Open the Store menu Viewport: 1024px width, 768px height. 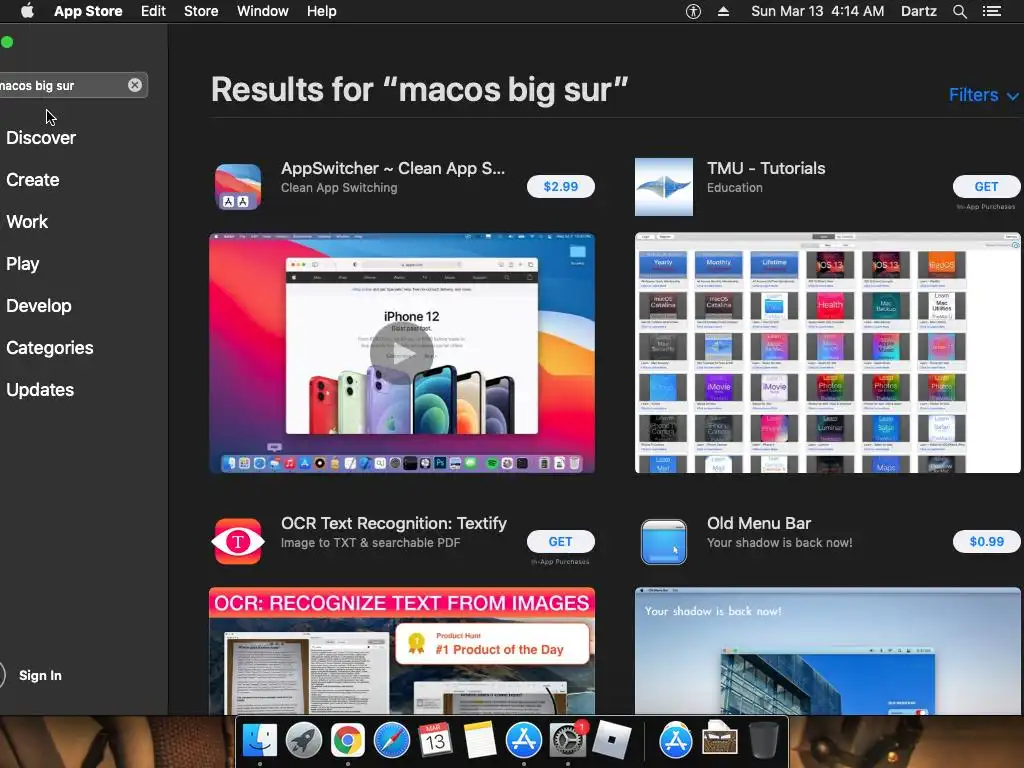[x=201, y=11]
